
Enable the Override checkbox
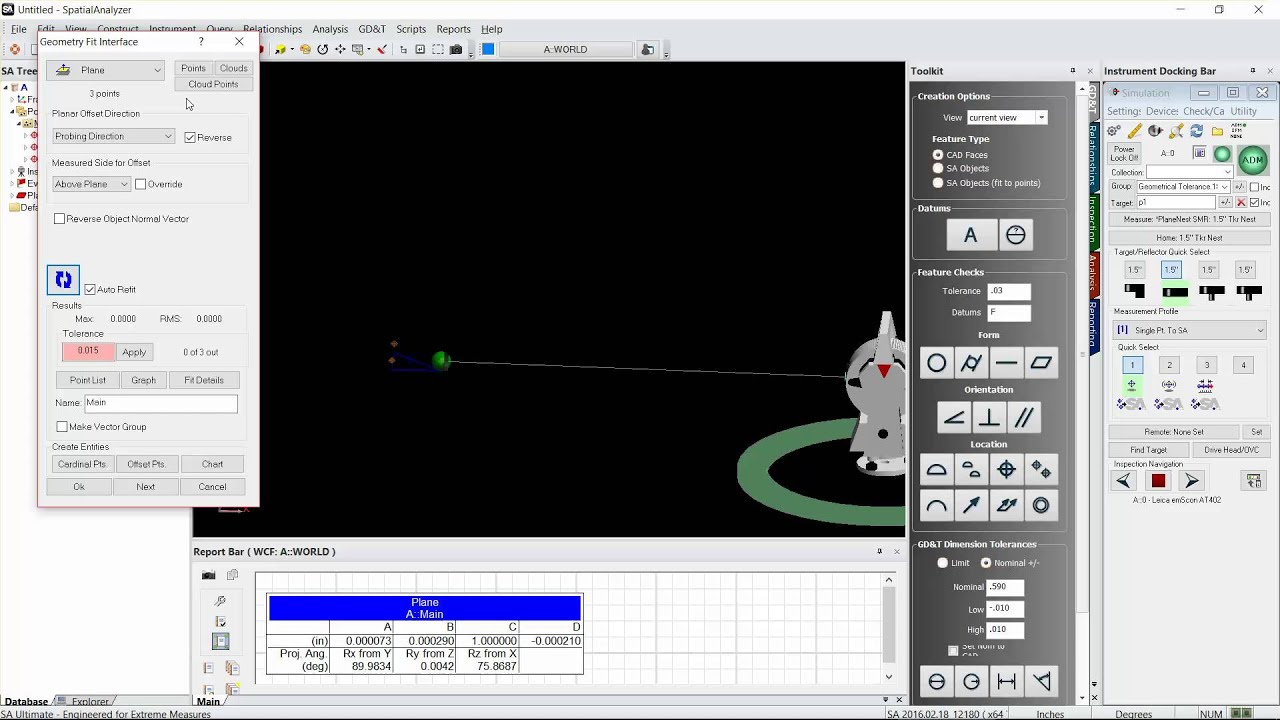[141, 184]
